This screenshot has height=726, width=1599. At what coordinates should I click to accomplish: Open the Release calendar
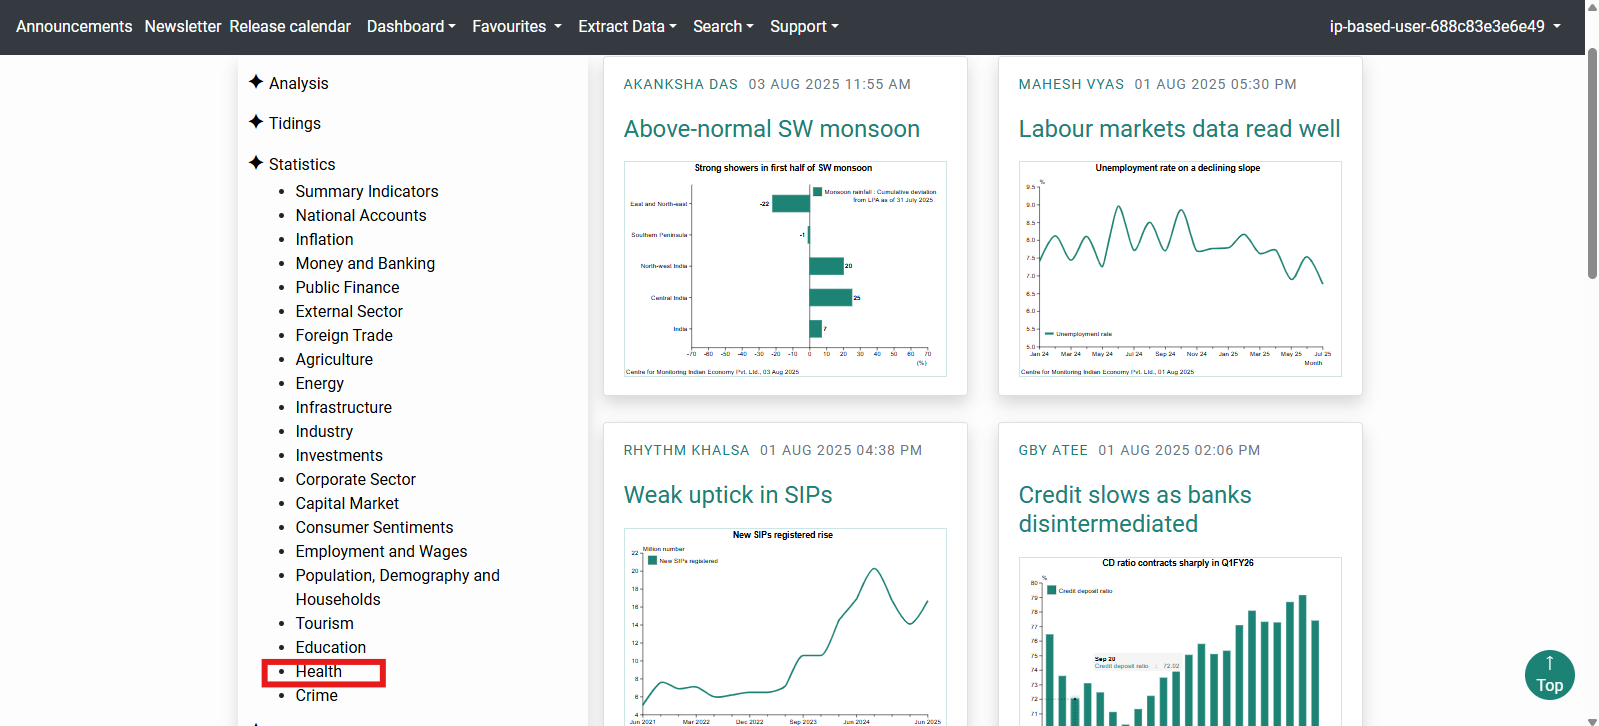(x=290, y=27)
